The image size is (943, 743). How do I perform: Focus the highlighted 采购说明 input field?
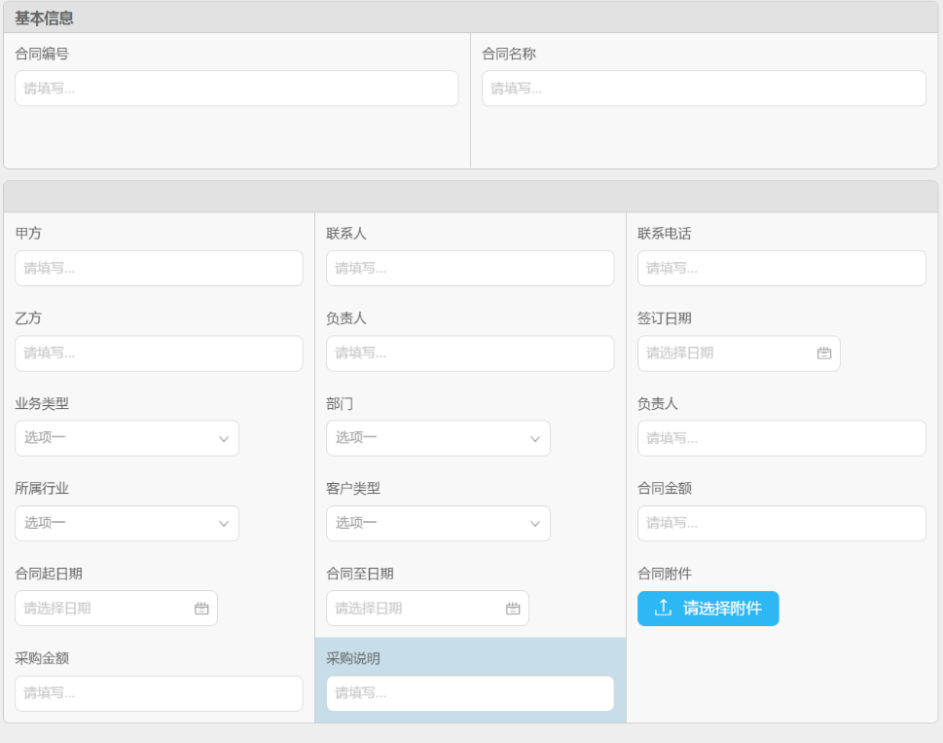tap(470, 693)
